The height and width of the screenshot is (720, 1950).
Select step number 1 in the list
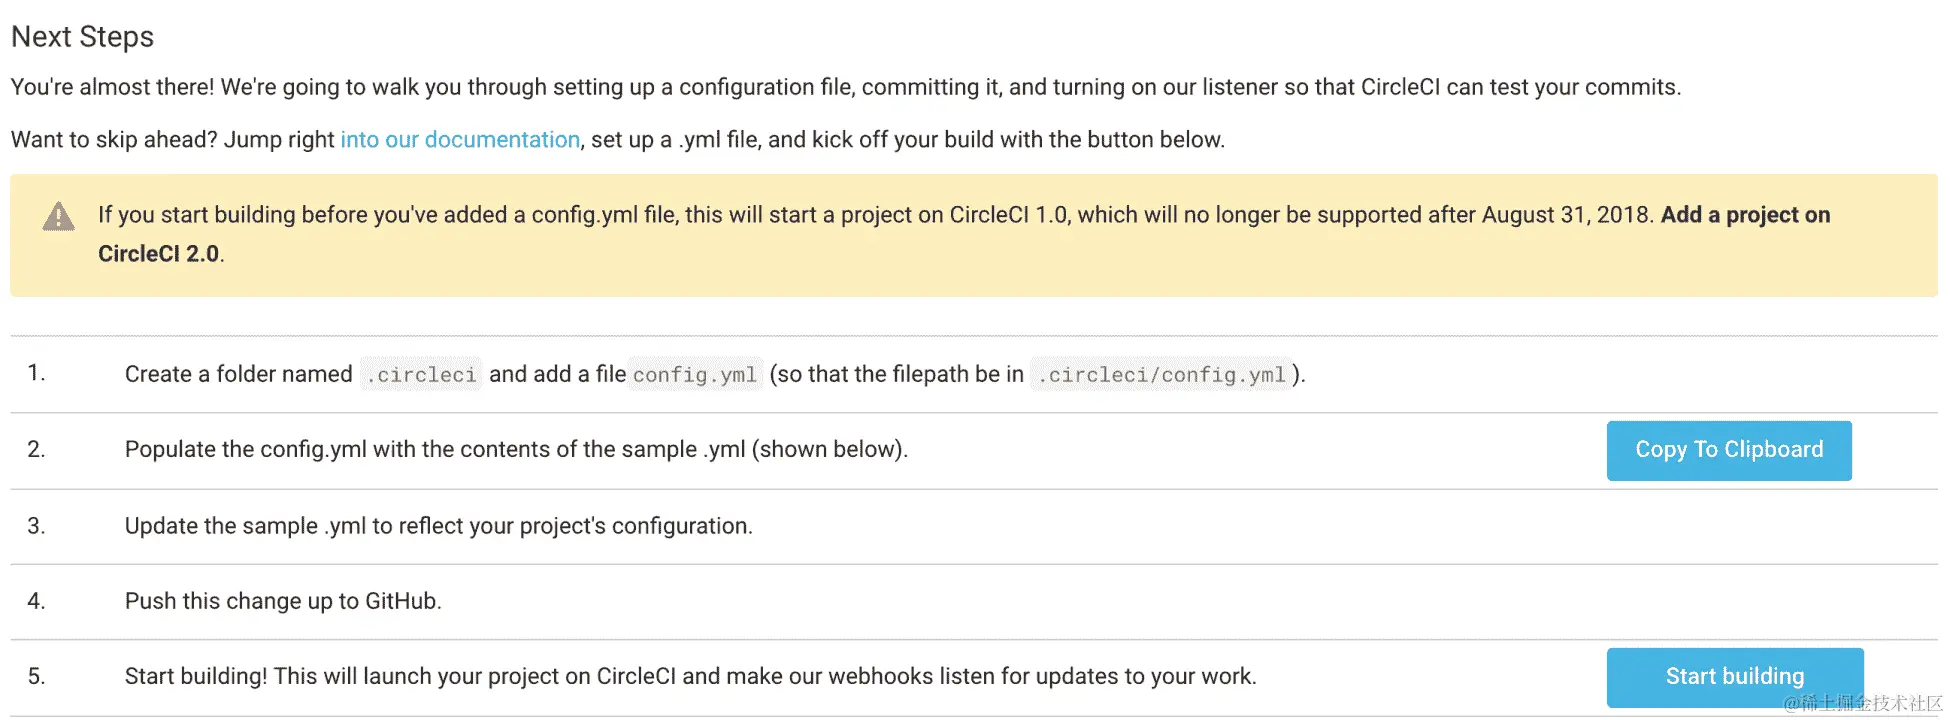coord(36,373)
